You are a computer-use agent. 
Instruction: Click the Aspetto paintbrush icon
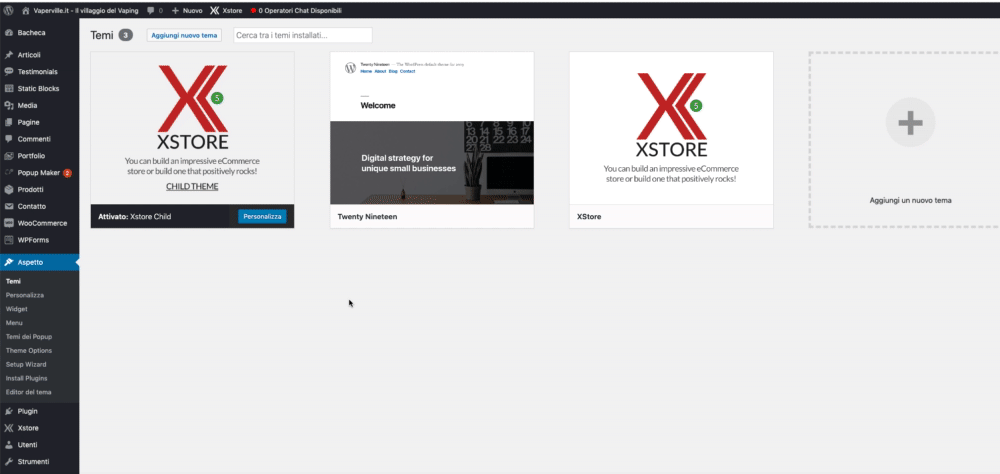(x=9, y=262)
